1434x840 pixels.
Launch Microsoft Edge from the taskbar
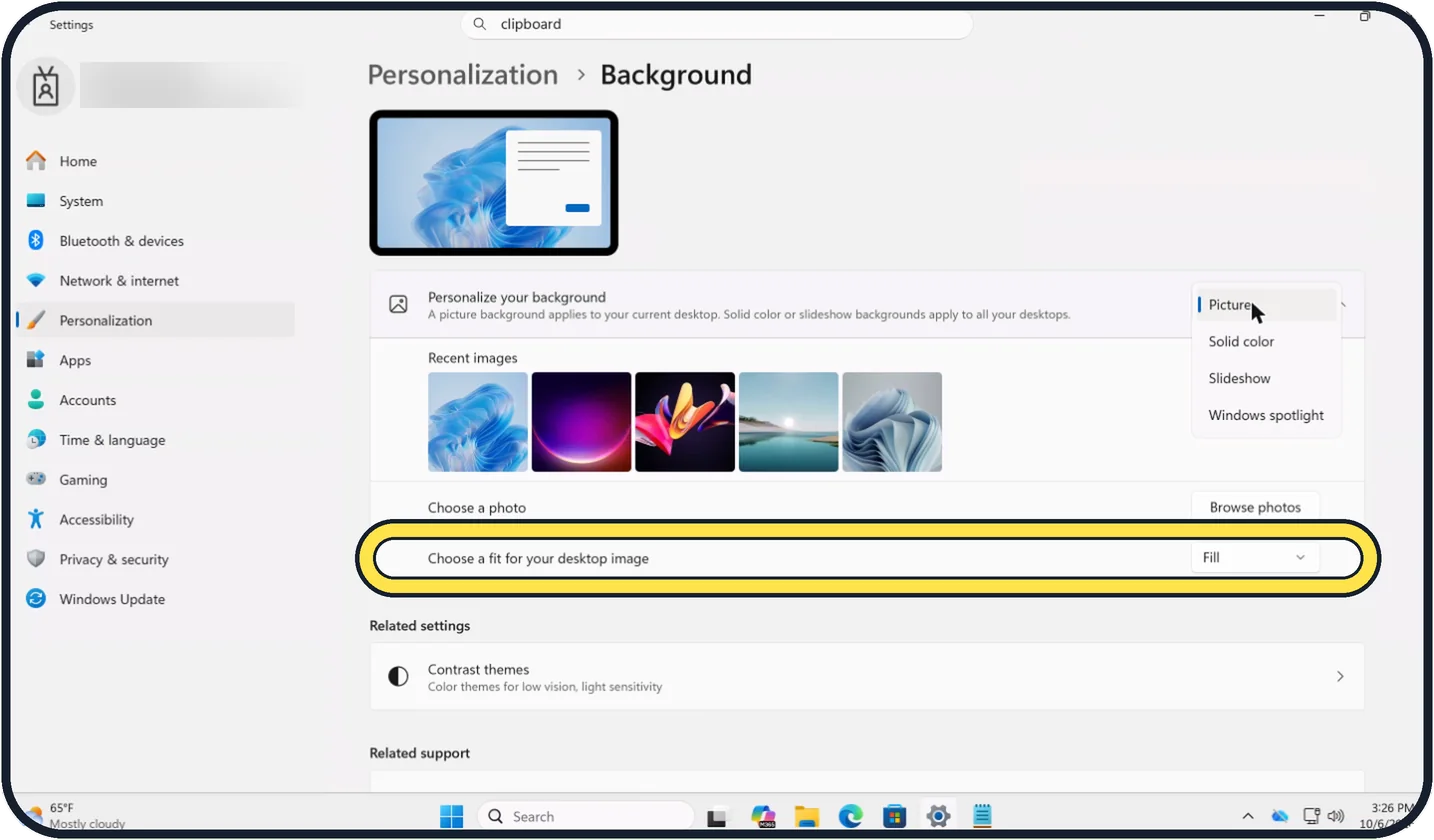(x=851, y=816)
